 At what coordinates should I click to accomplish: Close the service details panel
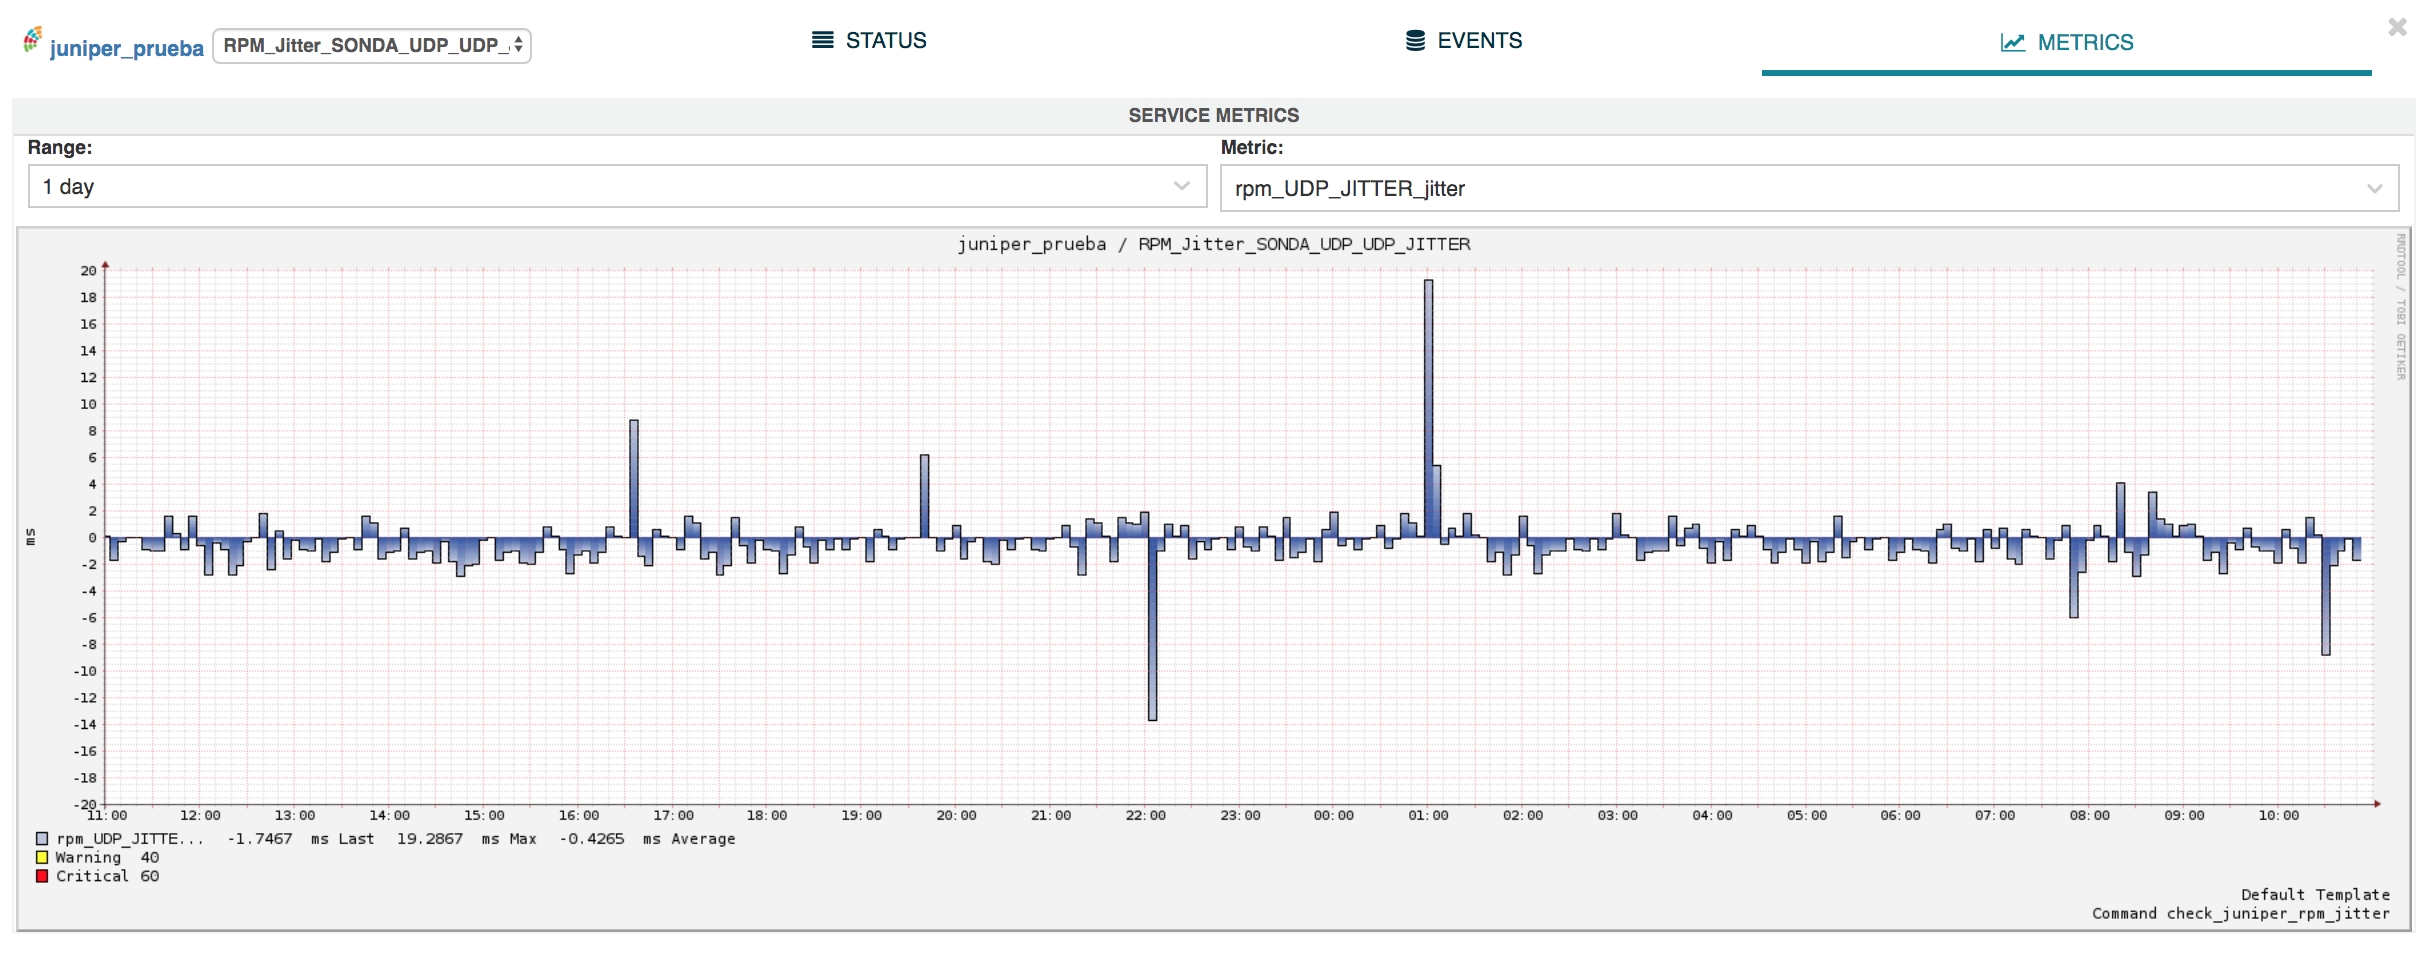(2397, 27)
